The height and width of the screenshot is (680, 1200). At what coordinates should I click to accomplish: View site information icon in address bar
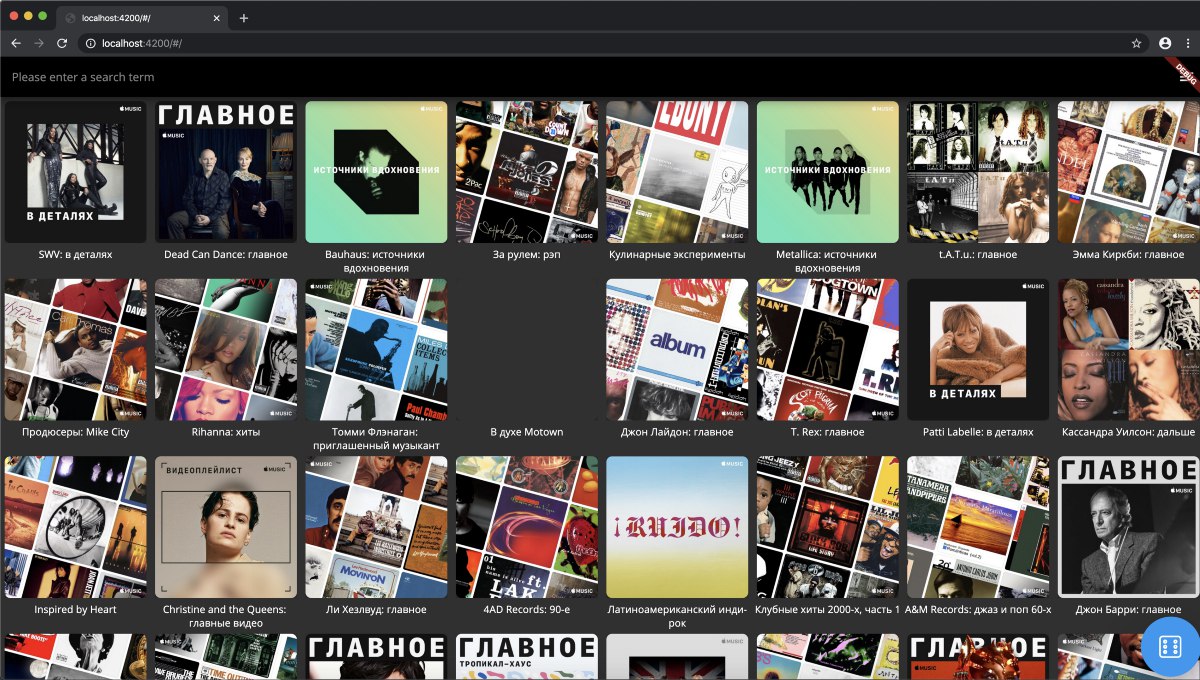tap(91, 44)
